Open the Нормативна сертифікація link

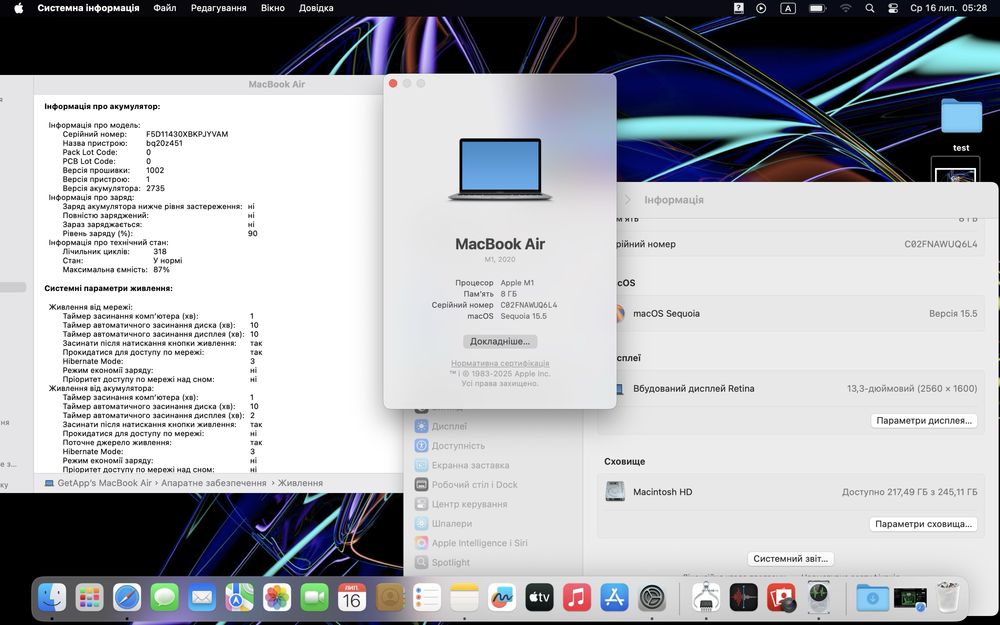point(500,363)
